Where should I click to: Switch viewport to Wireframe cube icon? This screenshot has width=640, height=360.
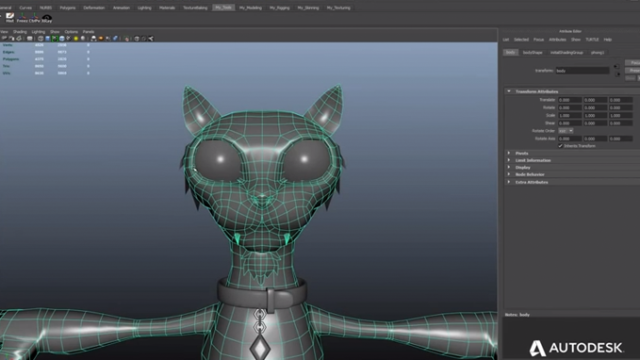40,38
